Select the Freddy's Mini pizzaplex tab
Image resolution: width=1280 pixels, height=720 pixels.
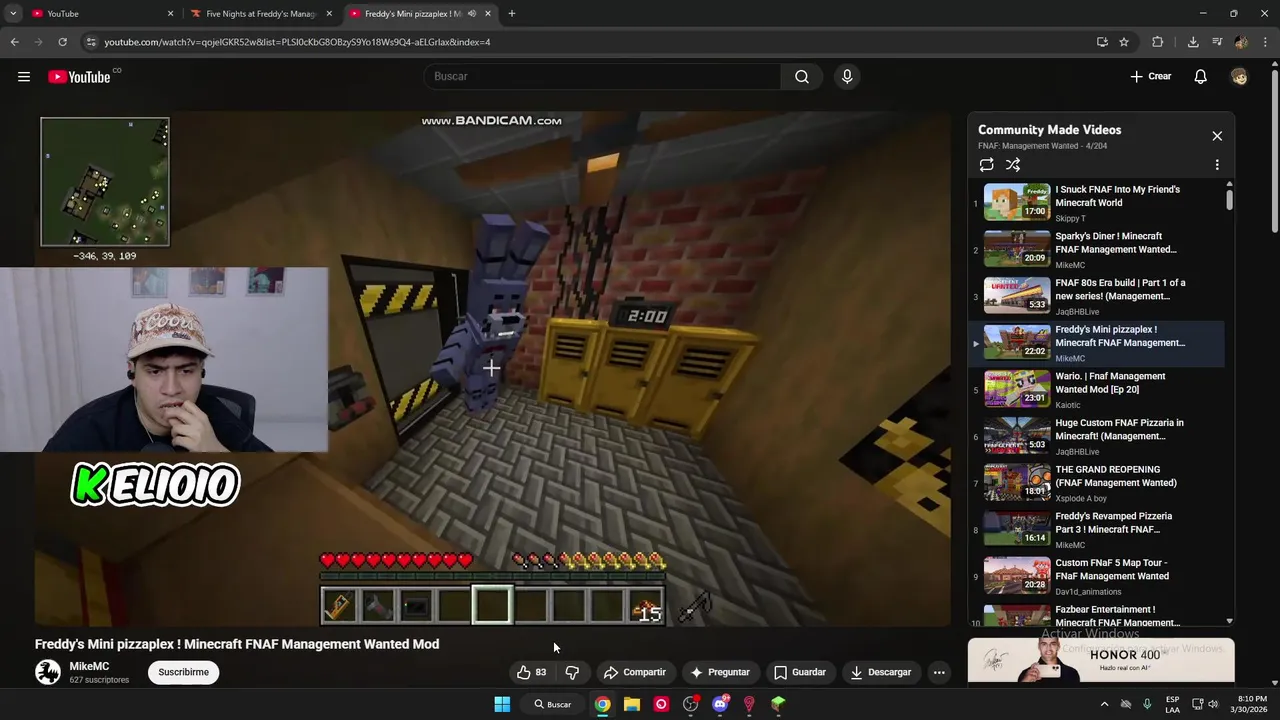412,13
